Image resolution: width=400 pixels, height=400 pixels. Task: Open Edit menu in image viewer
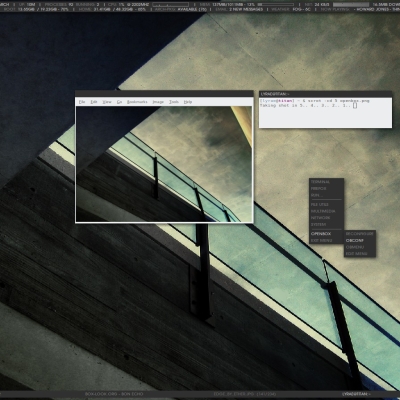tap(94, 102)
